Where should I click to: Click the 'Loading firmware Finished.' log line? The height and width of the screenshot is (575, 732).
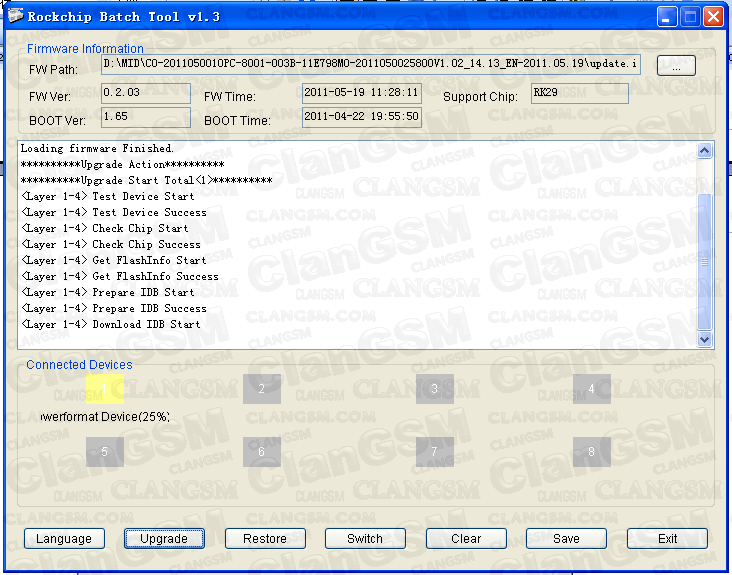coord(97,148)
